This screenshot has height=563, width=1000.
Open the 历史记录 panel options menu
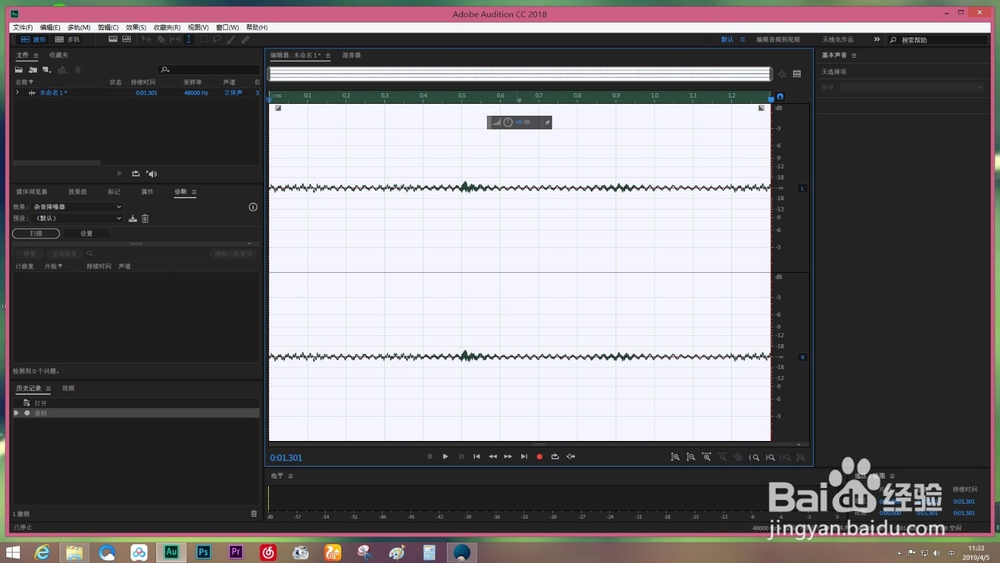coord(48,388)
